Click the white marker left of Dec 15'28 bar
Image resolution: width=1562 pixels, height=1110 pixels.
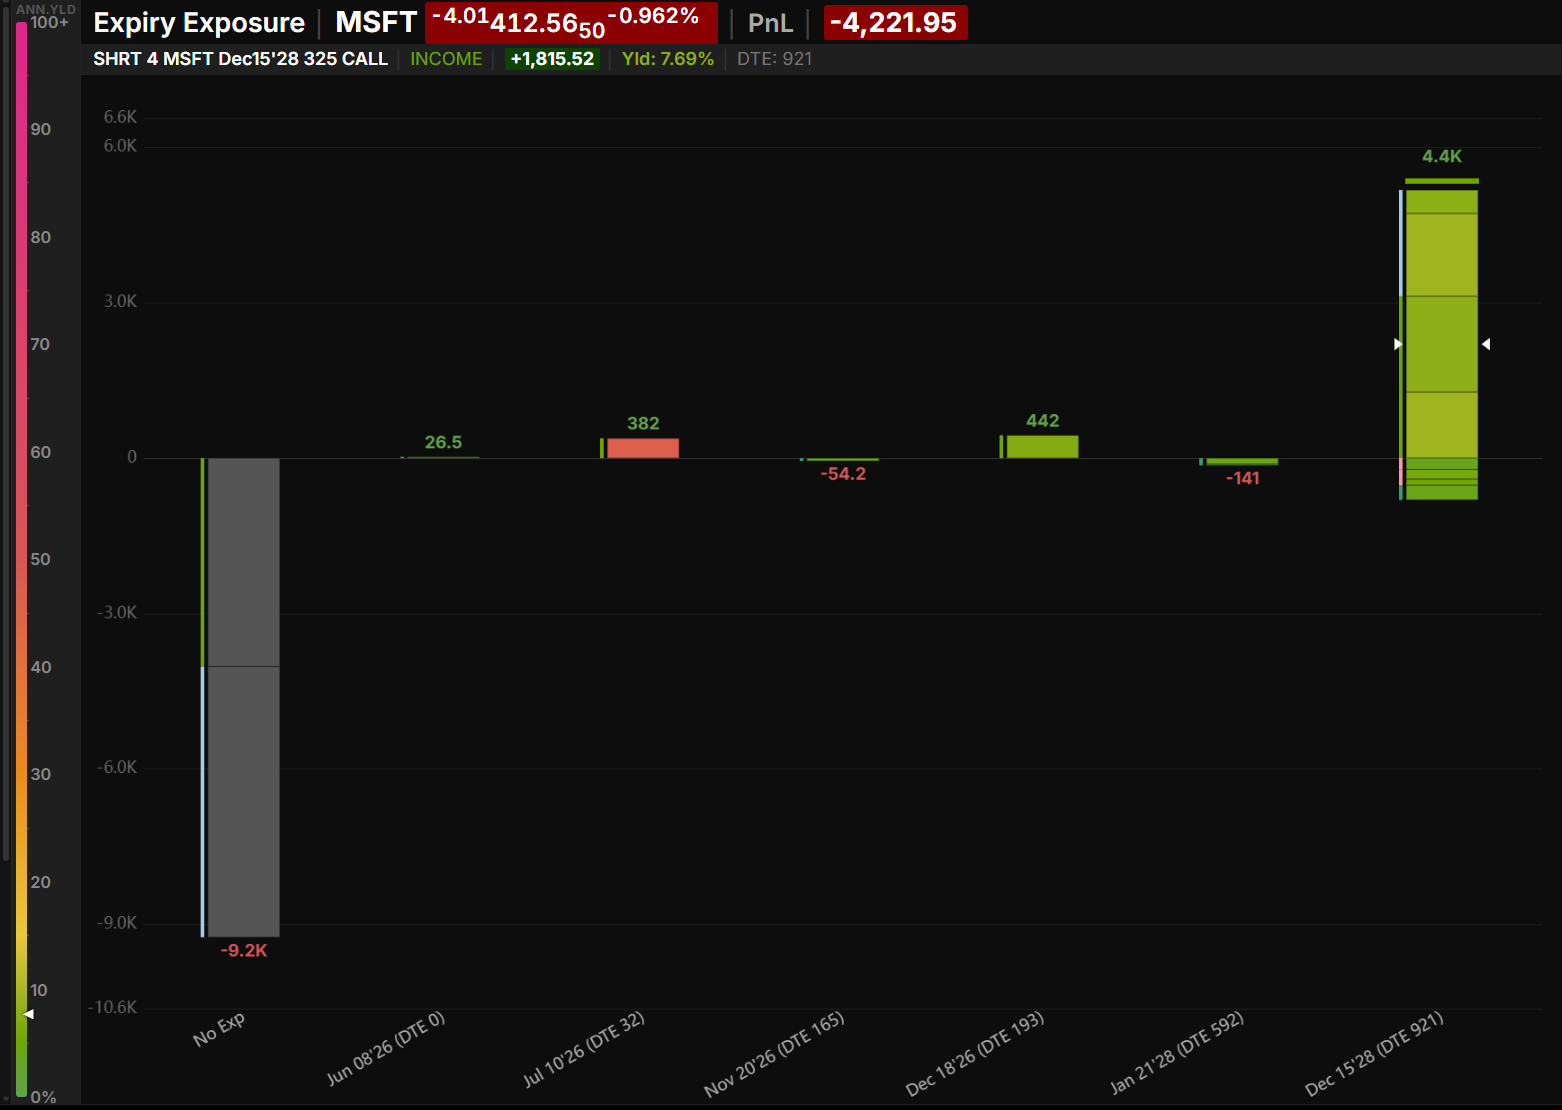click(x=1398, y=344)
